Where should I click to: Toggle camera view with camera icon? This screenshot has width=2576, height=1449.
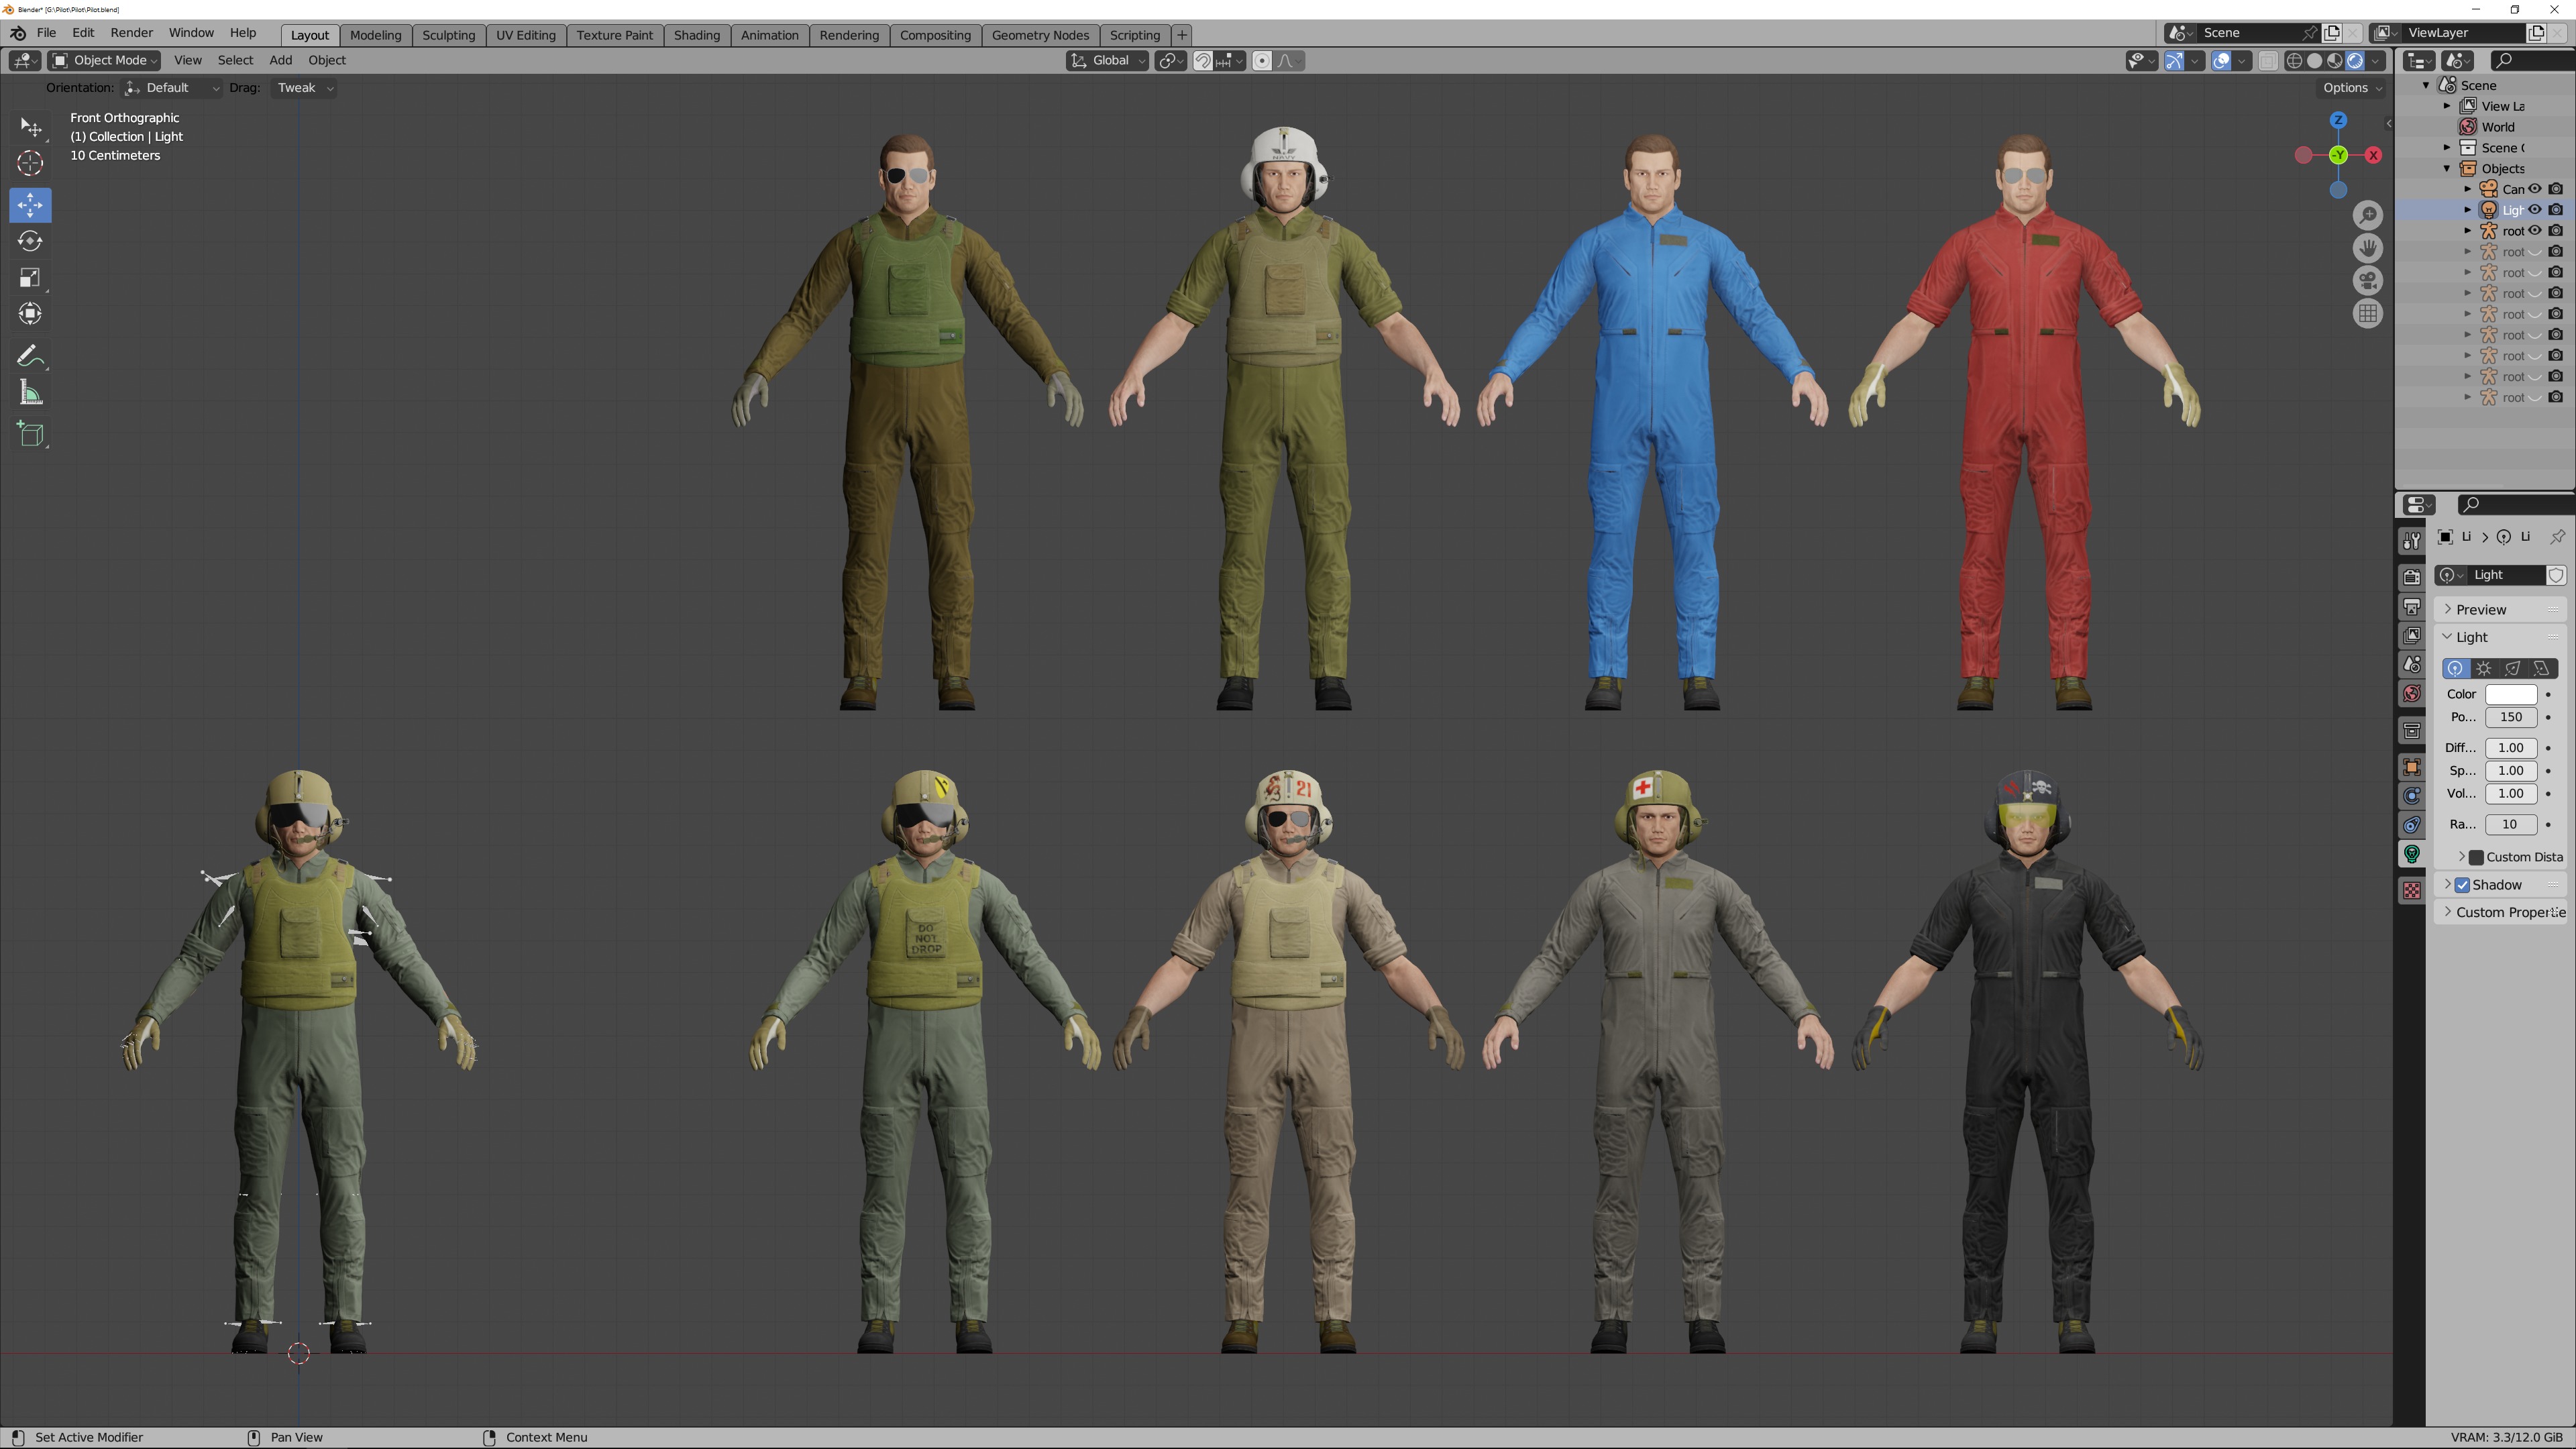(2367, 281)
